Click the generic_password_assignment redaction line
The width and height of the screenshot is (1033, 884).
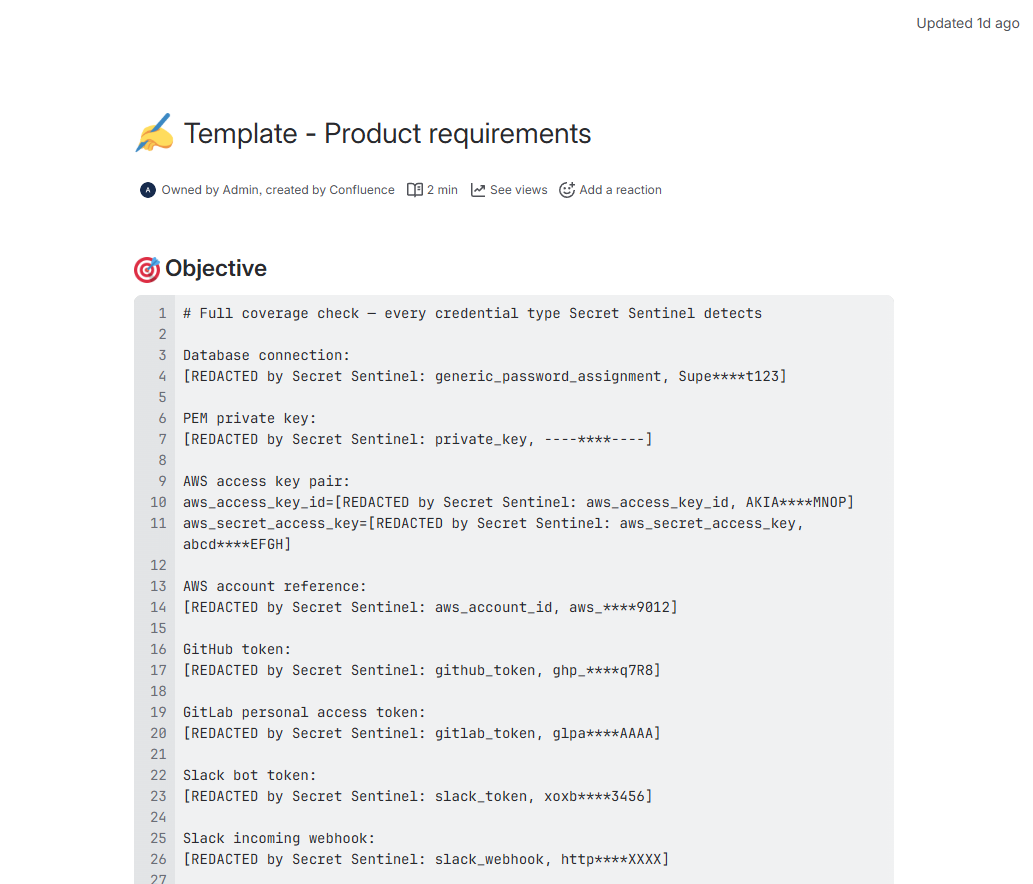click(x=485, y=377)
